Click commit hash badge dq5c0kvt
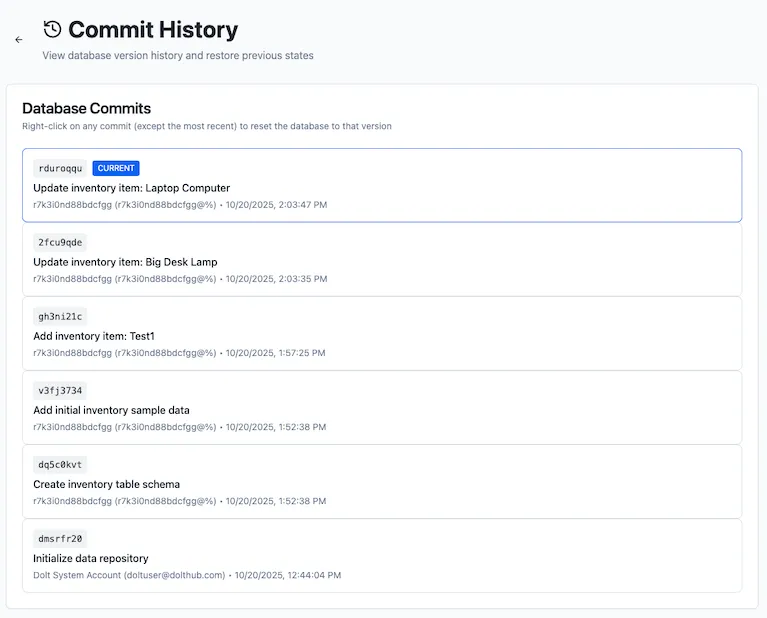 pyautogui.click(x=60, y=464)
